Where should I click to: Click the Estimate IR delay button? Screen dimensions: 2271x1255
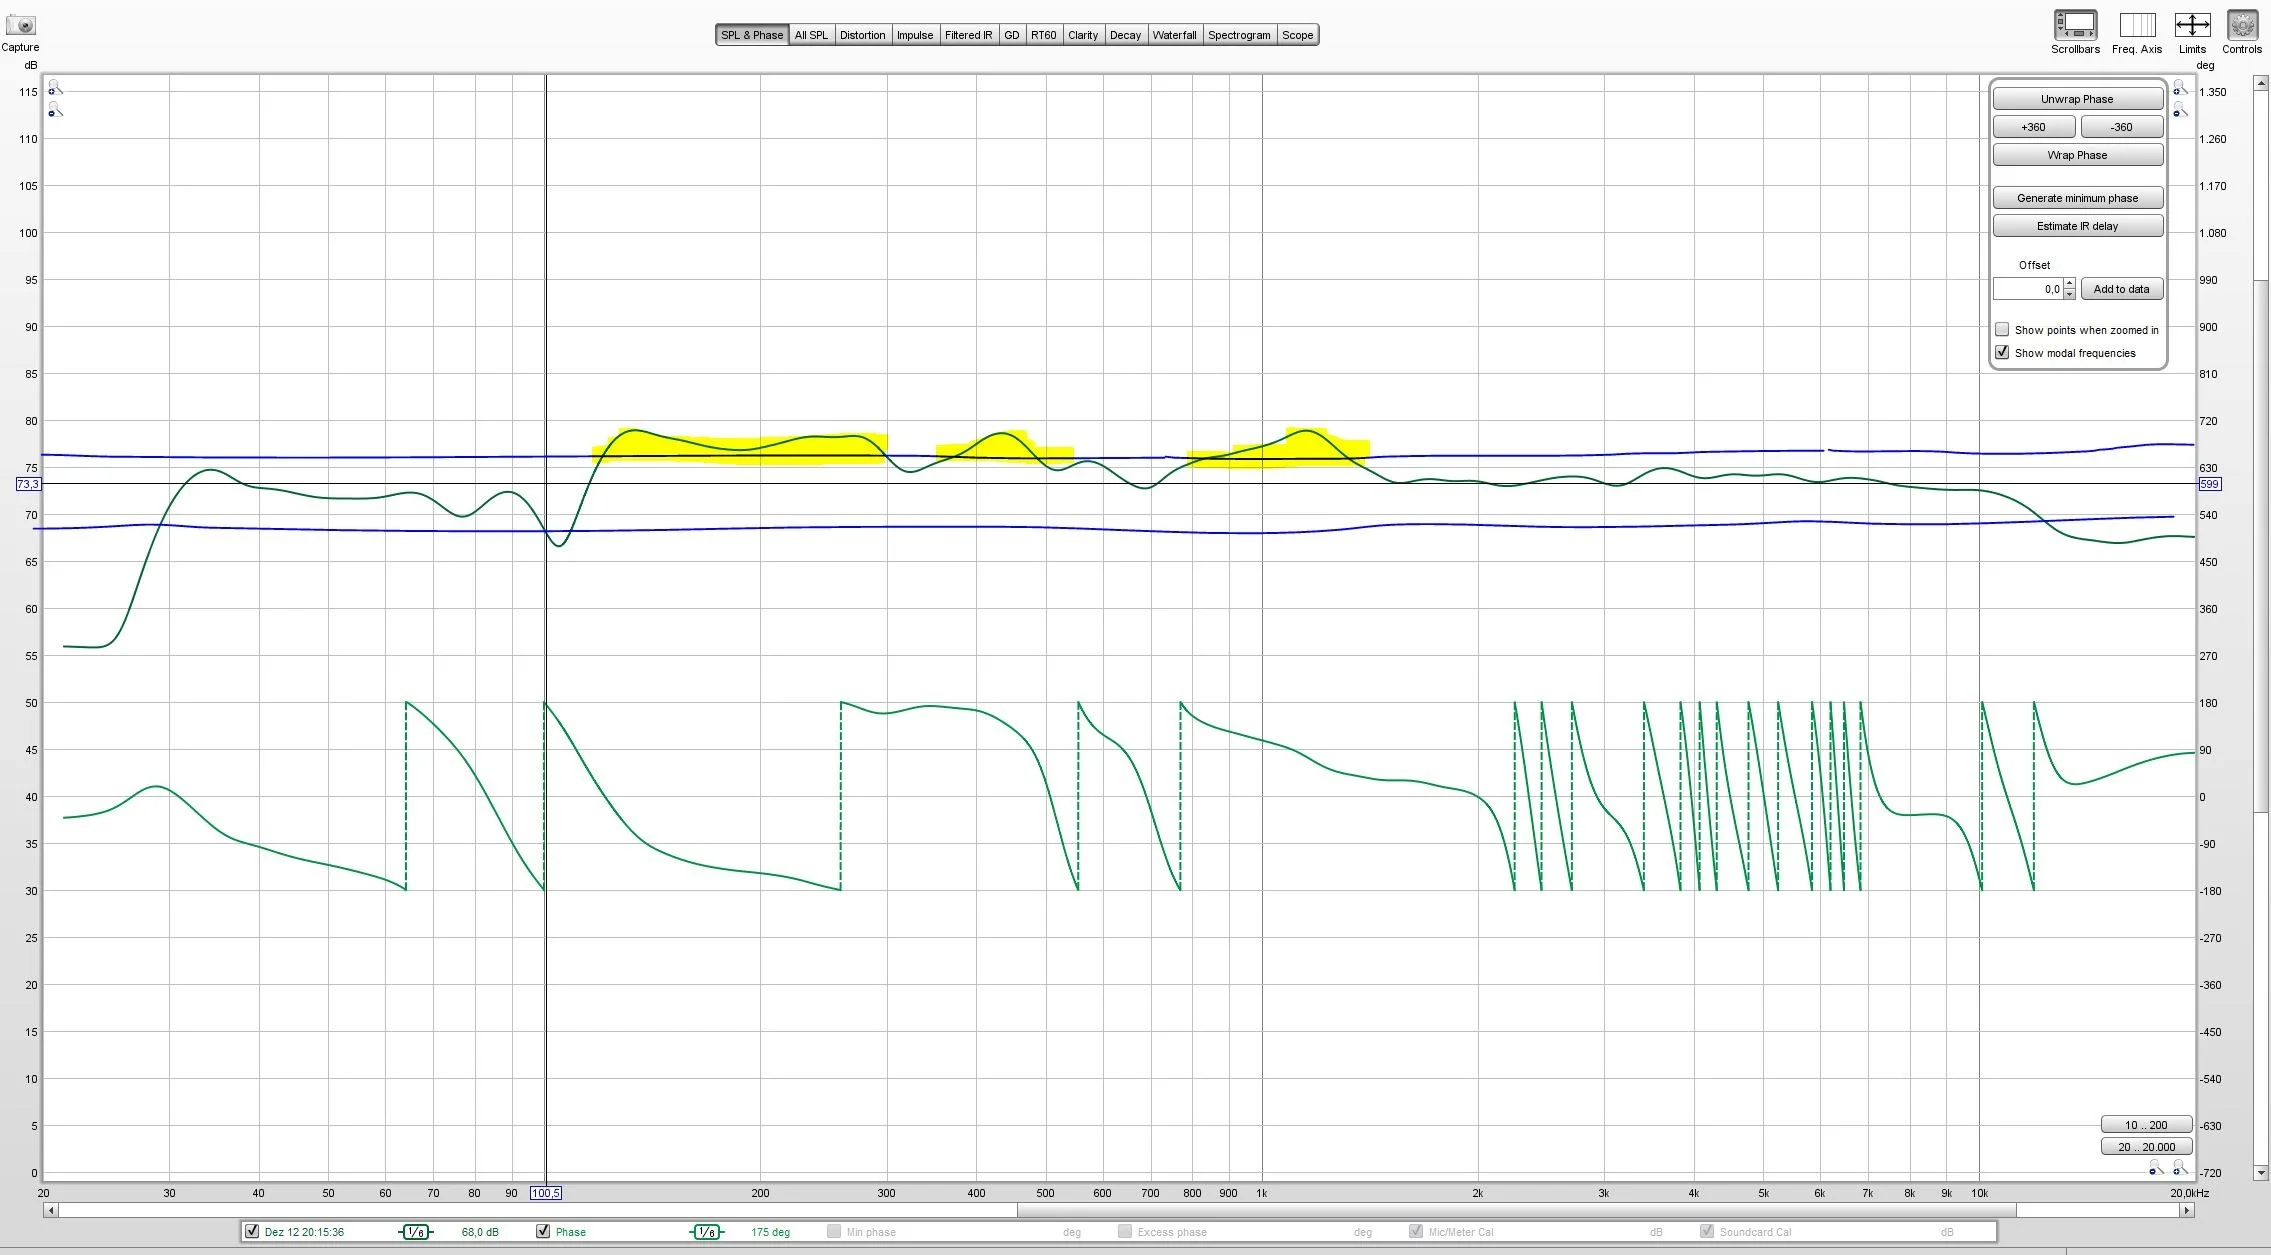tap(2077, 226)
